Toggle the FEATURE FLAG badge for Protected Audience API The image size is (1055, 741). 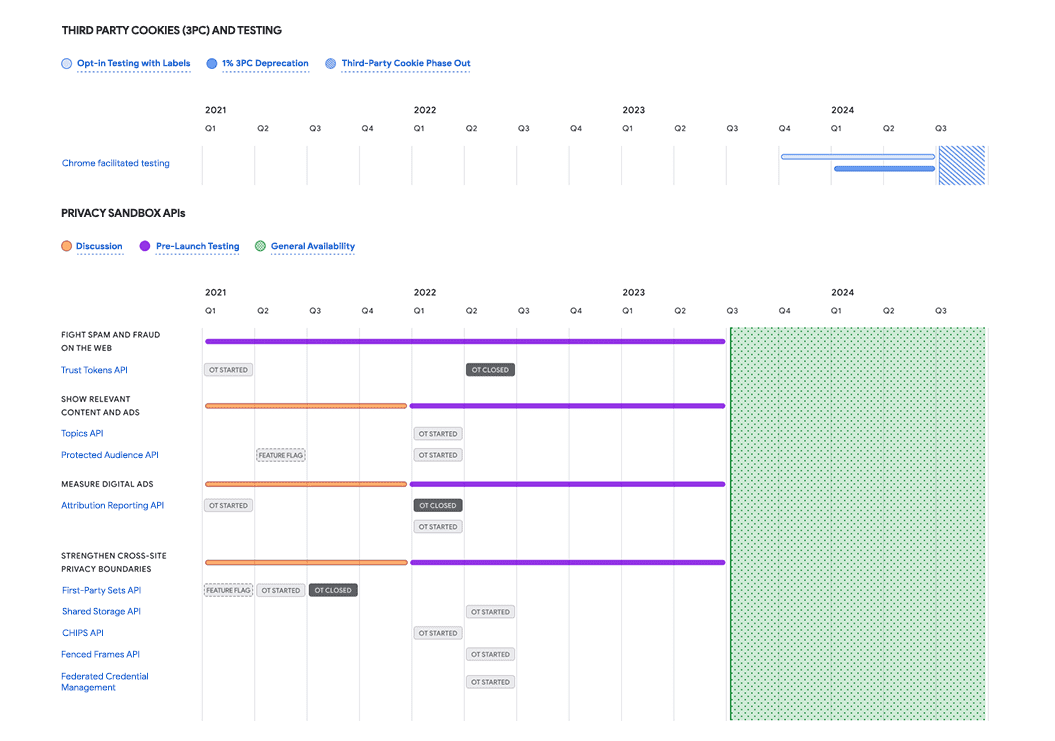click(x=281, y=454)
